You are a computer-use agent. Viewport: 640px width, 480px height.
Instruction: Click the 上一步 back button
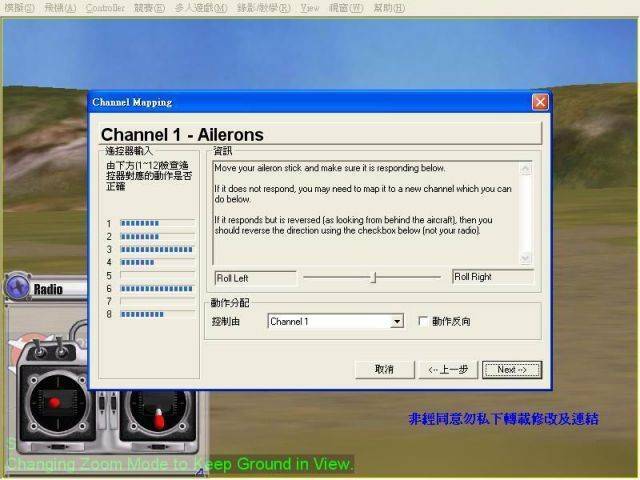pyautogui.click(x=448, y=369)
